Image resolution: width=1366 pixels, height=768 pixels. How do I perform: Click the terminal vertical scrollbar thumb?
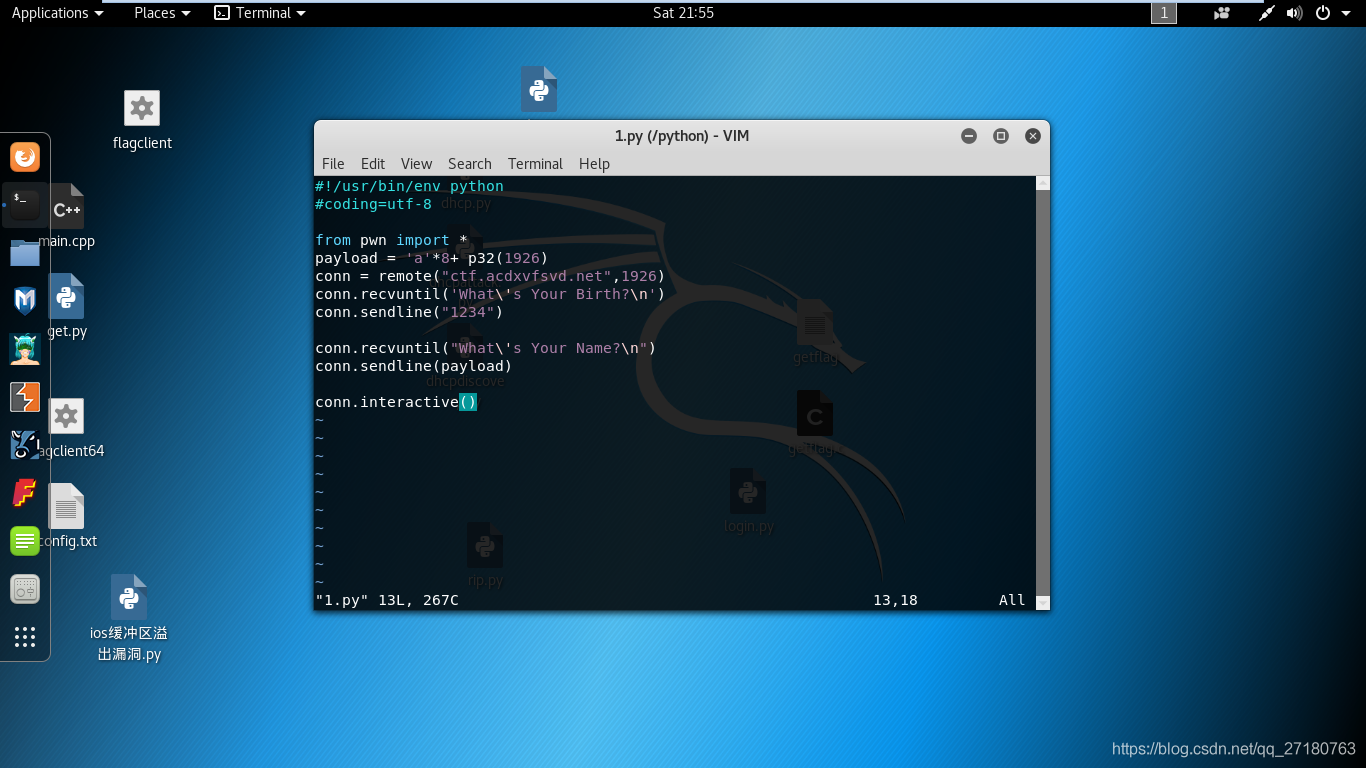point(1043,393)
